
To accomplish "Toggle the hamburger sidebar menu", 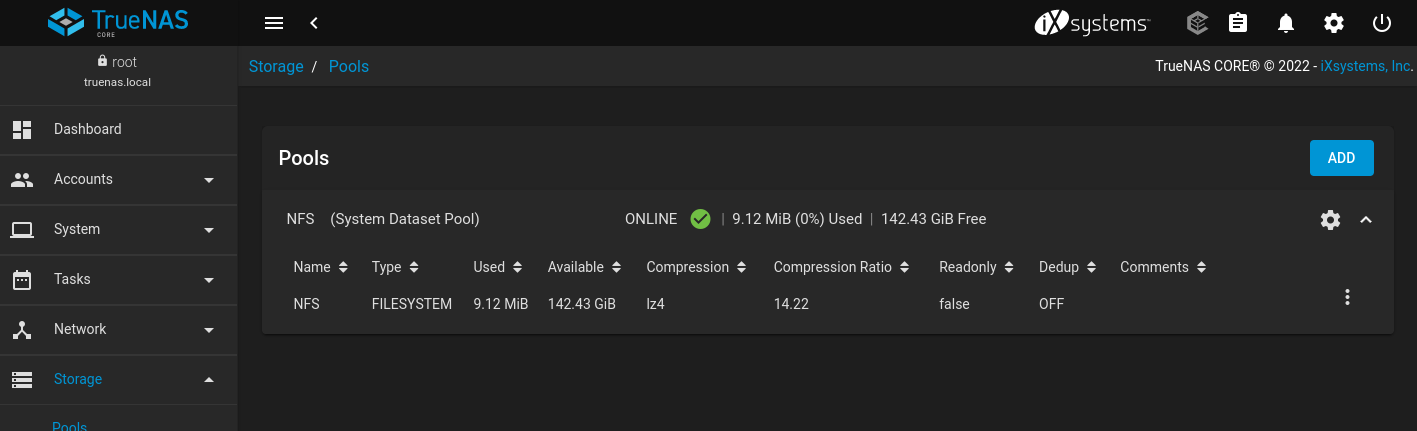I will click(274, 23).
